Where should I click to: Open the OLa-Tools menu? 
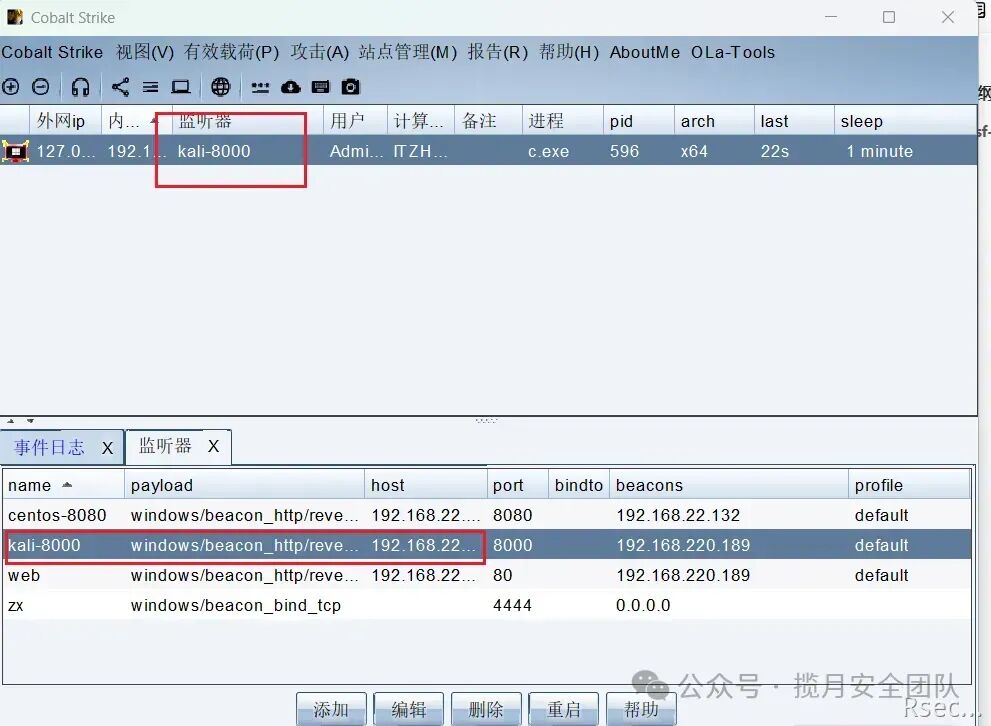click(733, 52)
